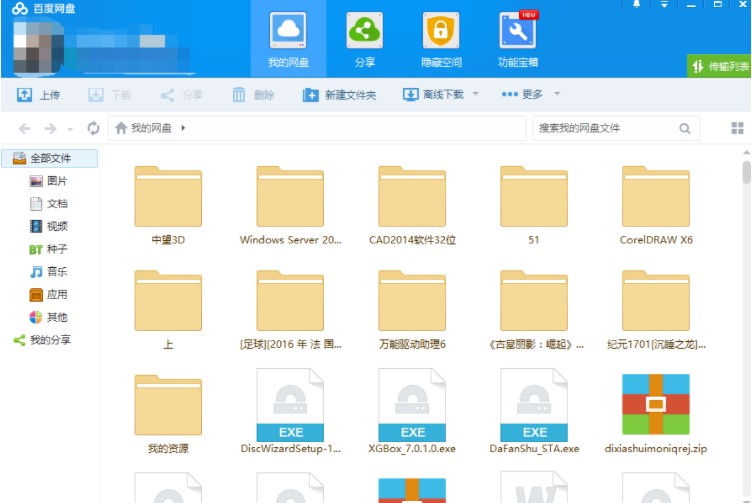Click the notification bell icon
Screen dimensions: 752x503
(636, 4)
